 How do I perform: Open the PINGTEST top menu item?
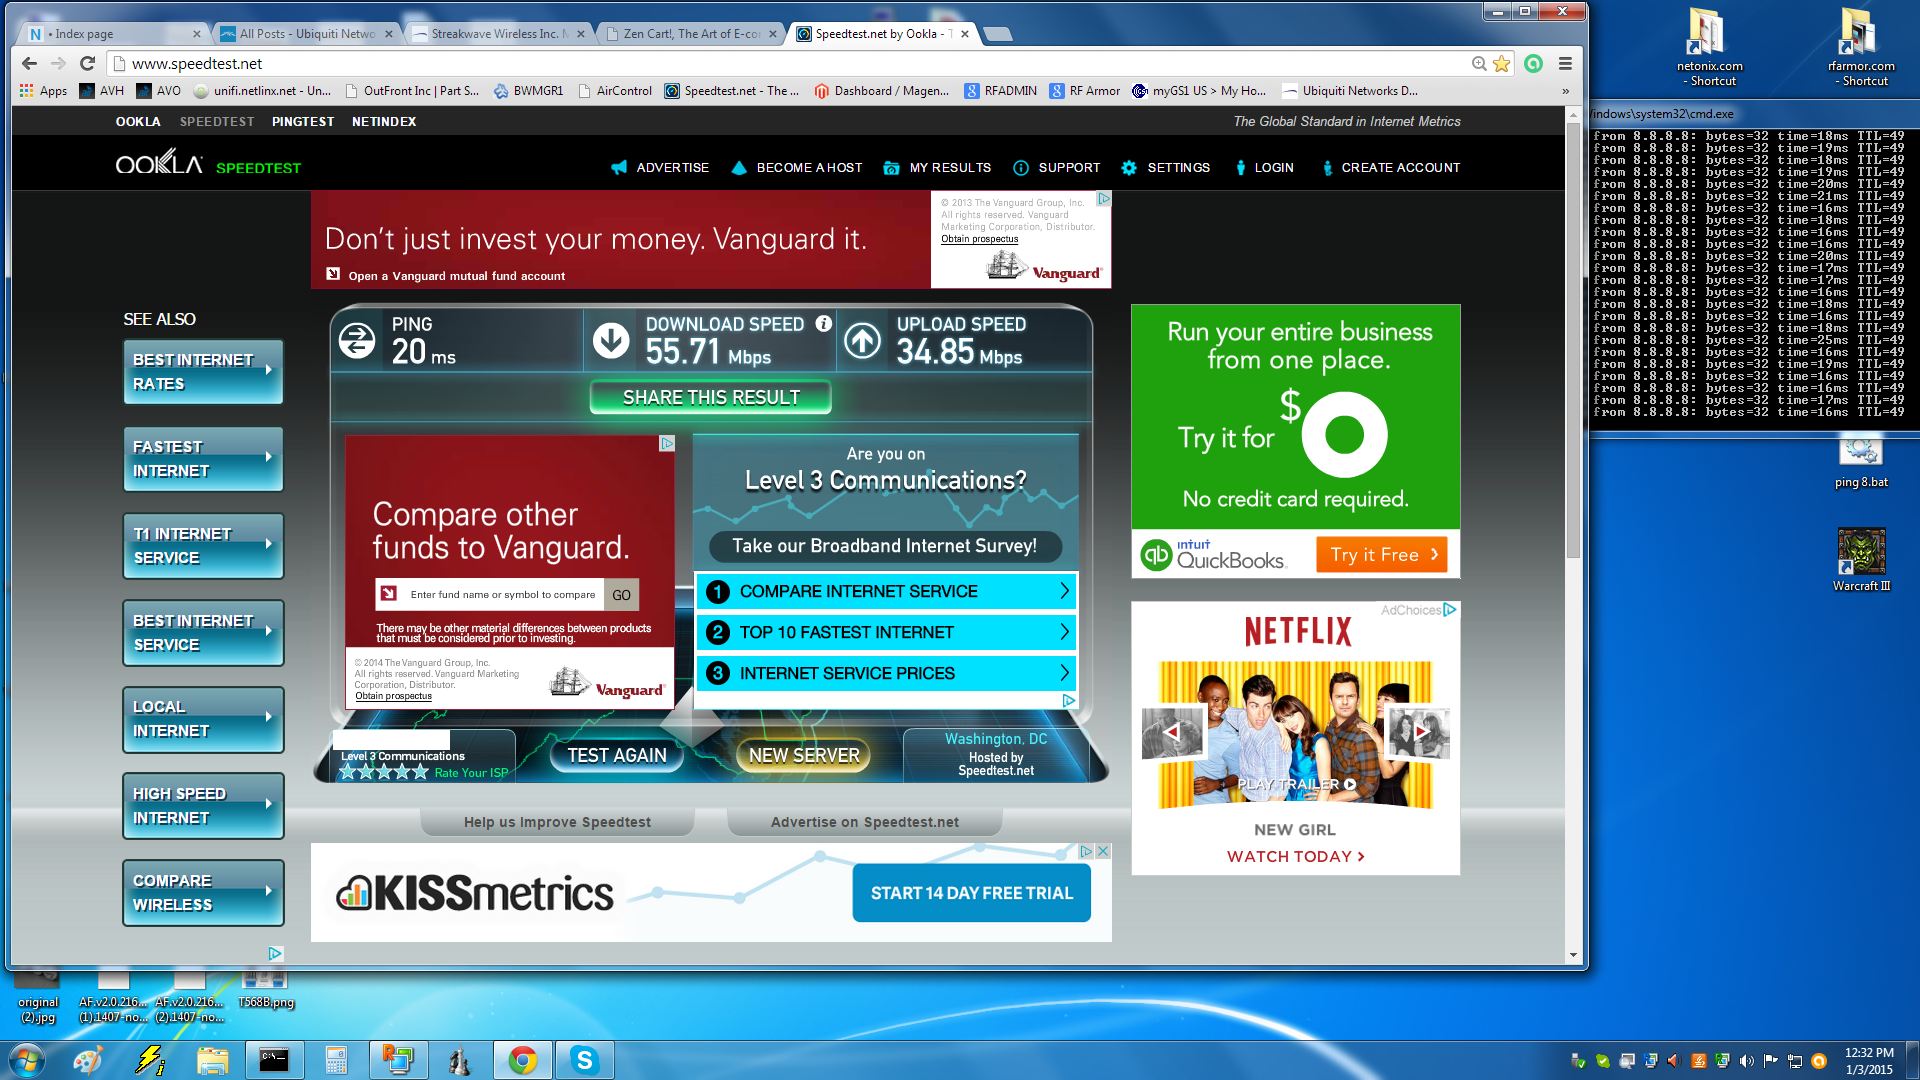point(303,121)
